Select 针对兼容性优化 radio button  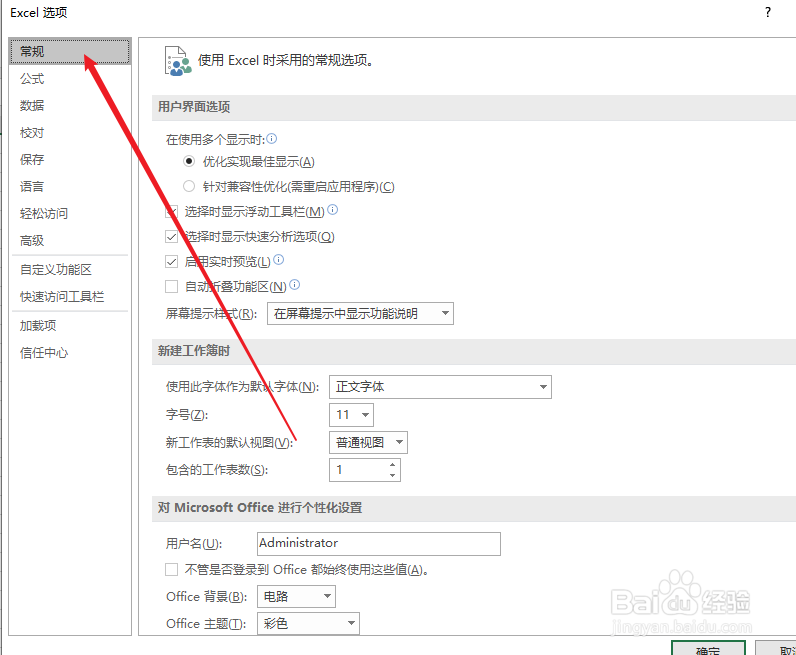click(189, 186)
